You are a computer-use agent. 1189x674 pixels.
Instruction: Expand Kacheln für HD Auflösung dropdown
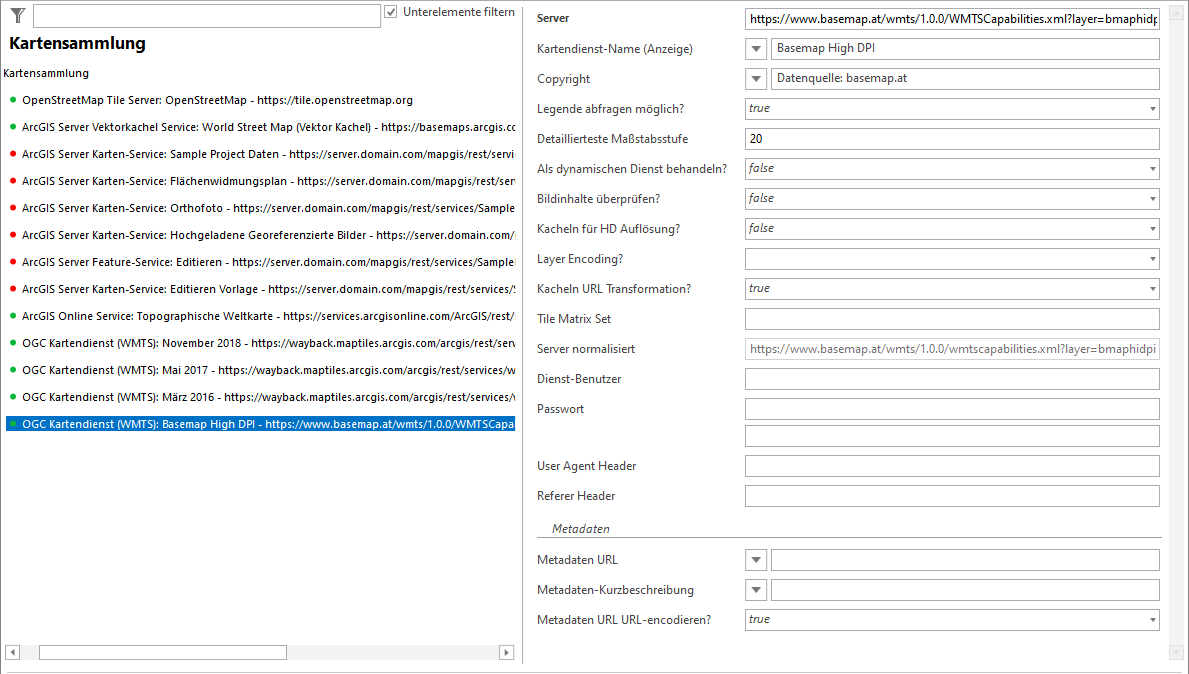1152,229
